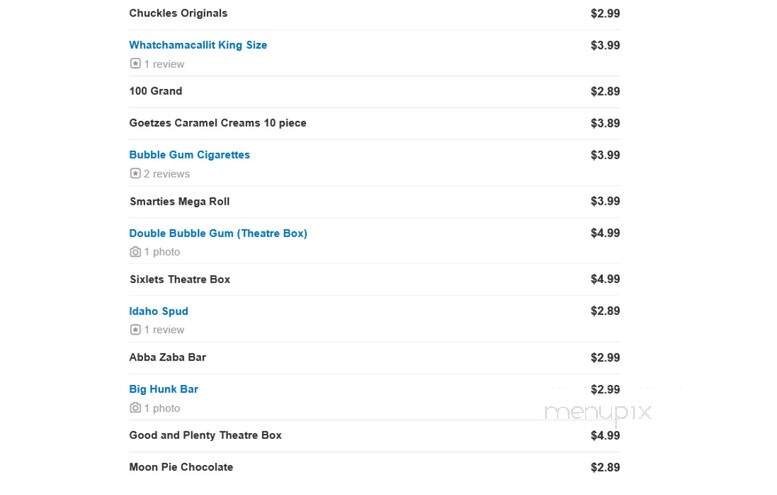Screen dimensions: 777x495
Task: Open the Bubble Gum Cigarettes link
Action: pos(189,155)
